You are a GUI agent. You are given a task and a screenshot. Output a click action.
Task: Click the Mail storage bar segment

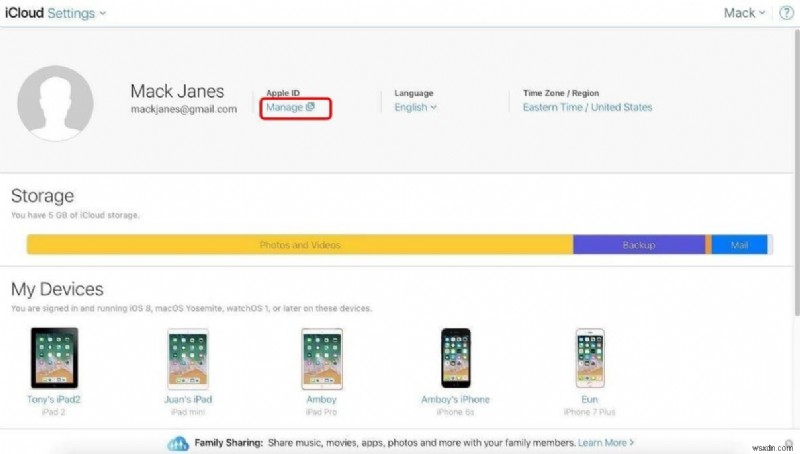pos(740,245)
